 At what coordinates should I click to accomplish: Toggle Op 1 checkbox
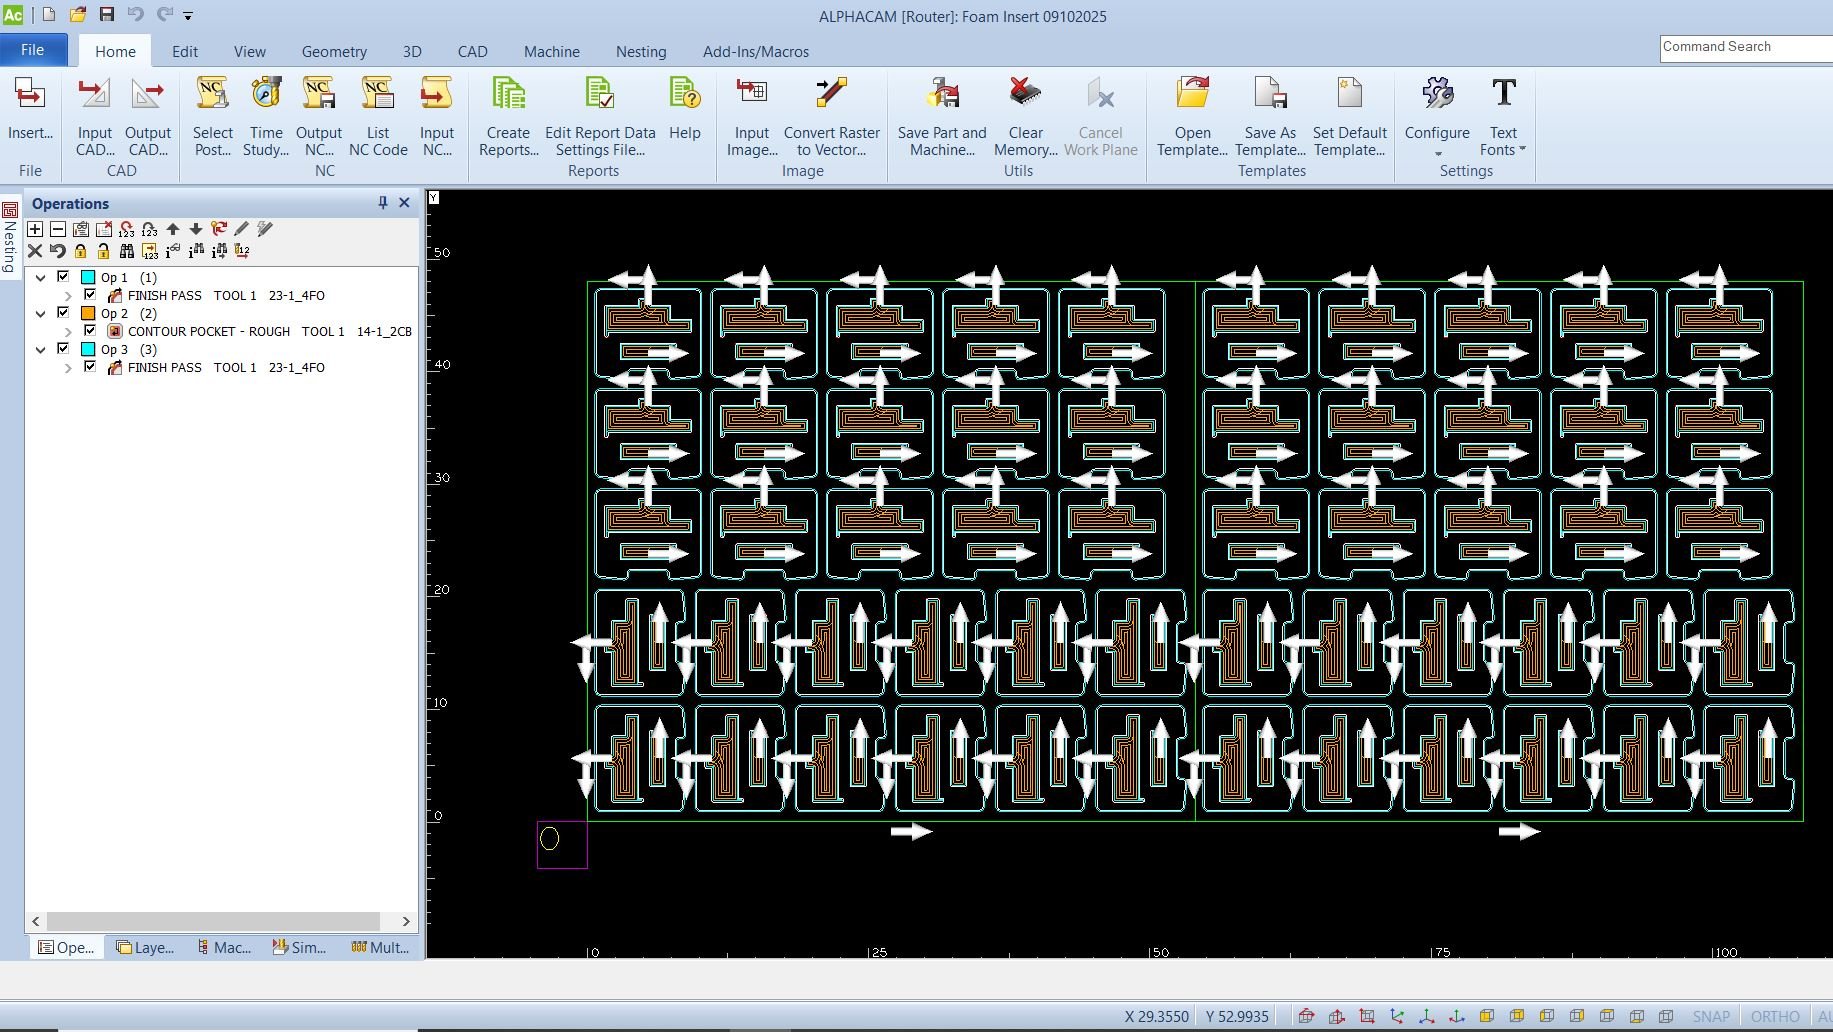click(63, 276)
